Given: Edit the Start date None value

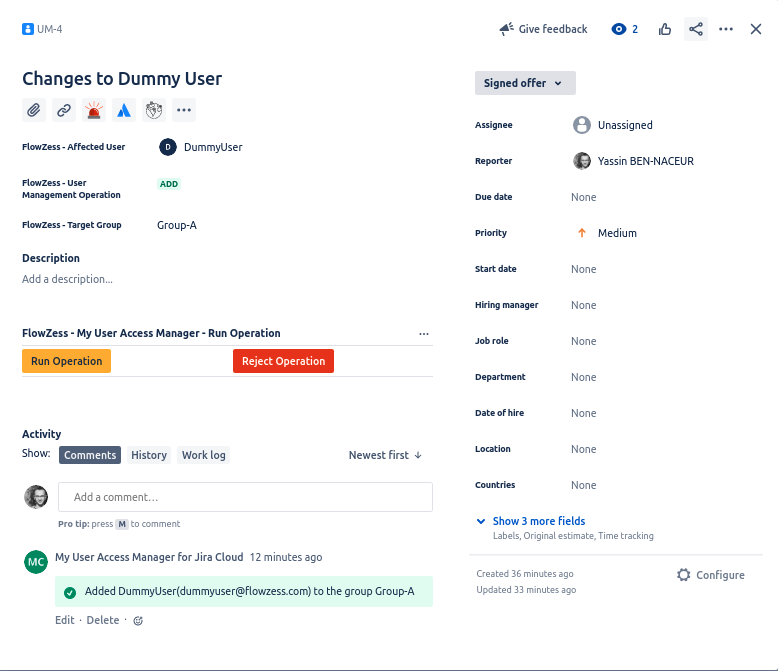Looking at the screenshot, I should tap(584, 269).
